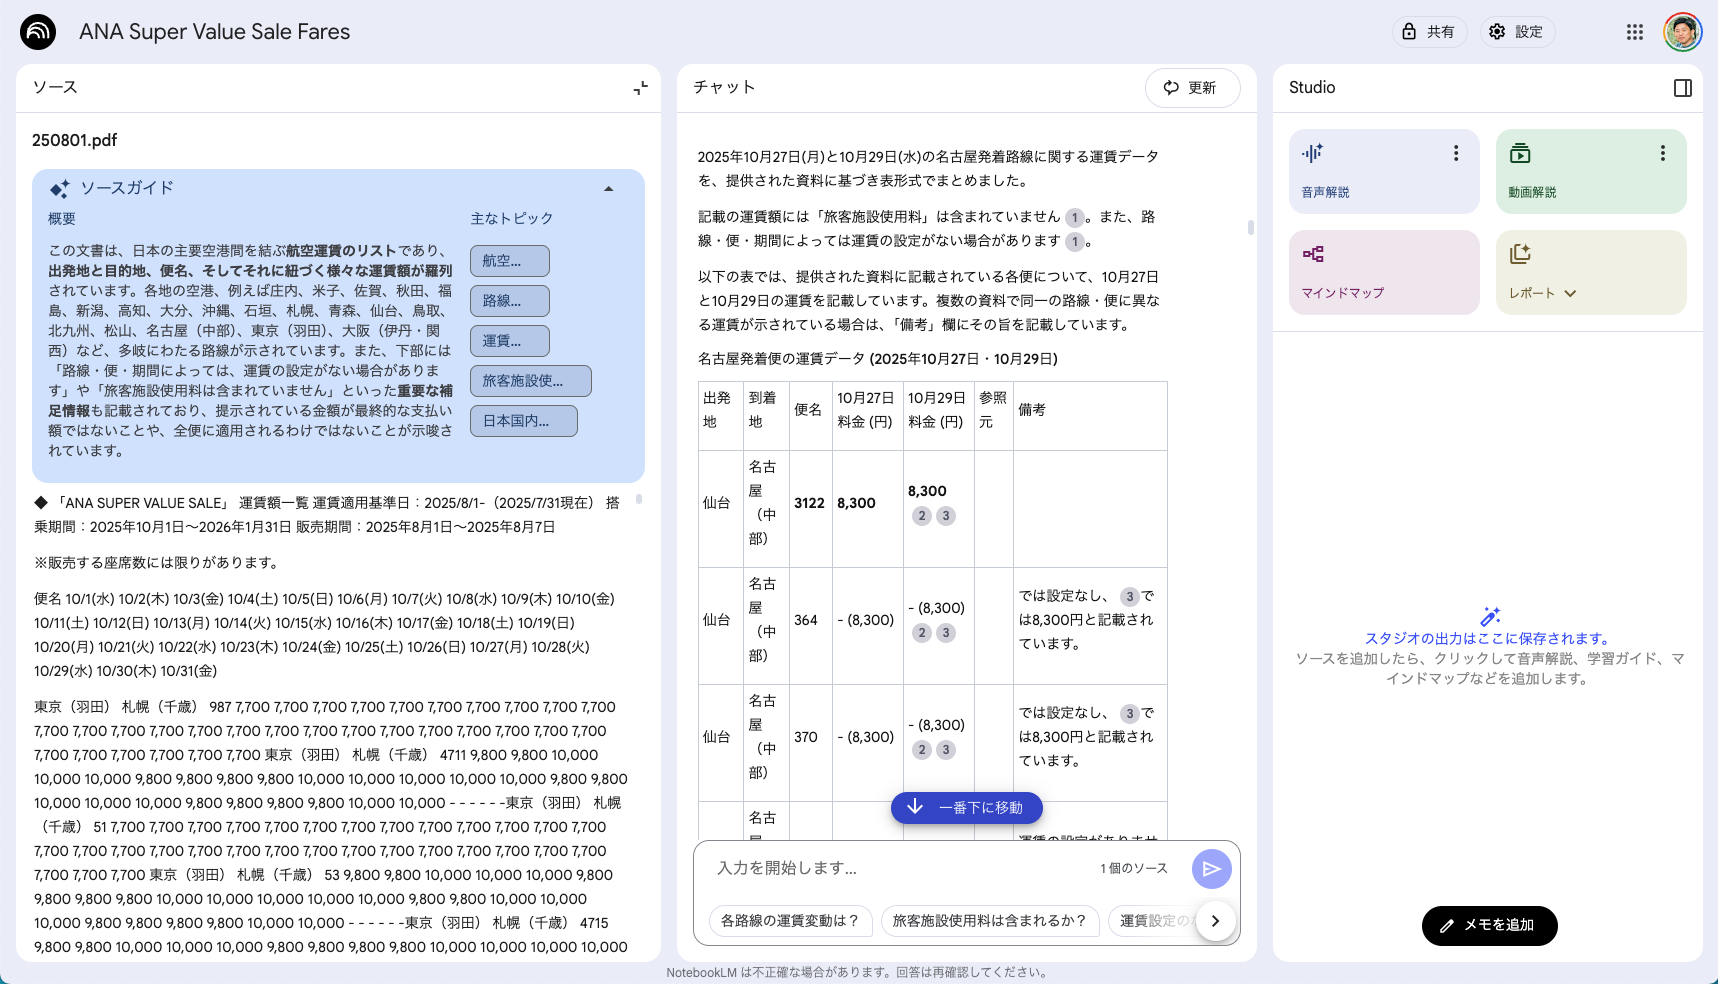Click citation 1 after 場合があります

click(1075, 241)
